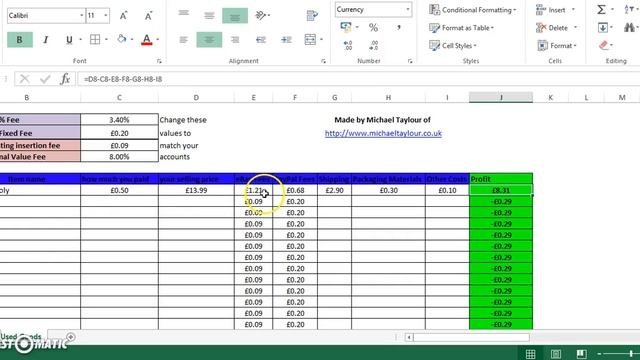This screenshot has height=360, width=640.
Task: Decrease decimal places
Action: click(x=373, y=45)
